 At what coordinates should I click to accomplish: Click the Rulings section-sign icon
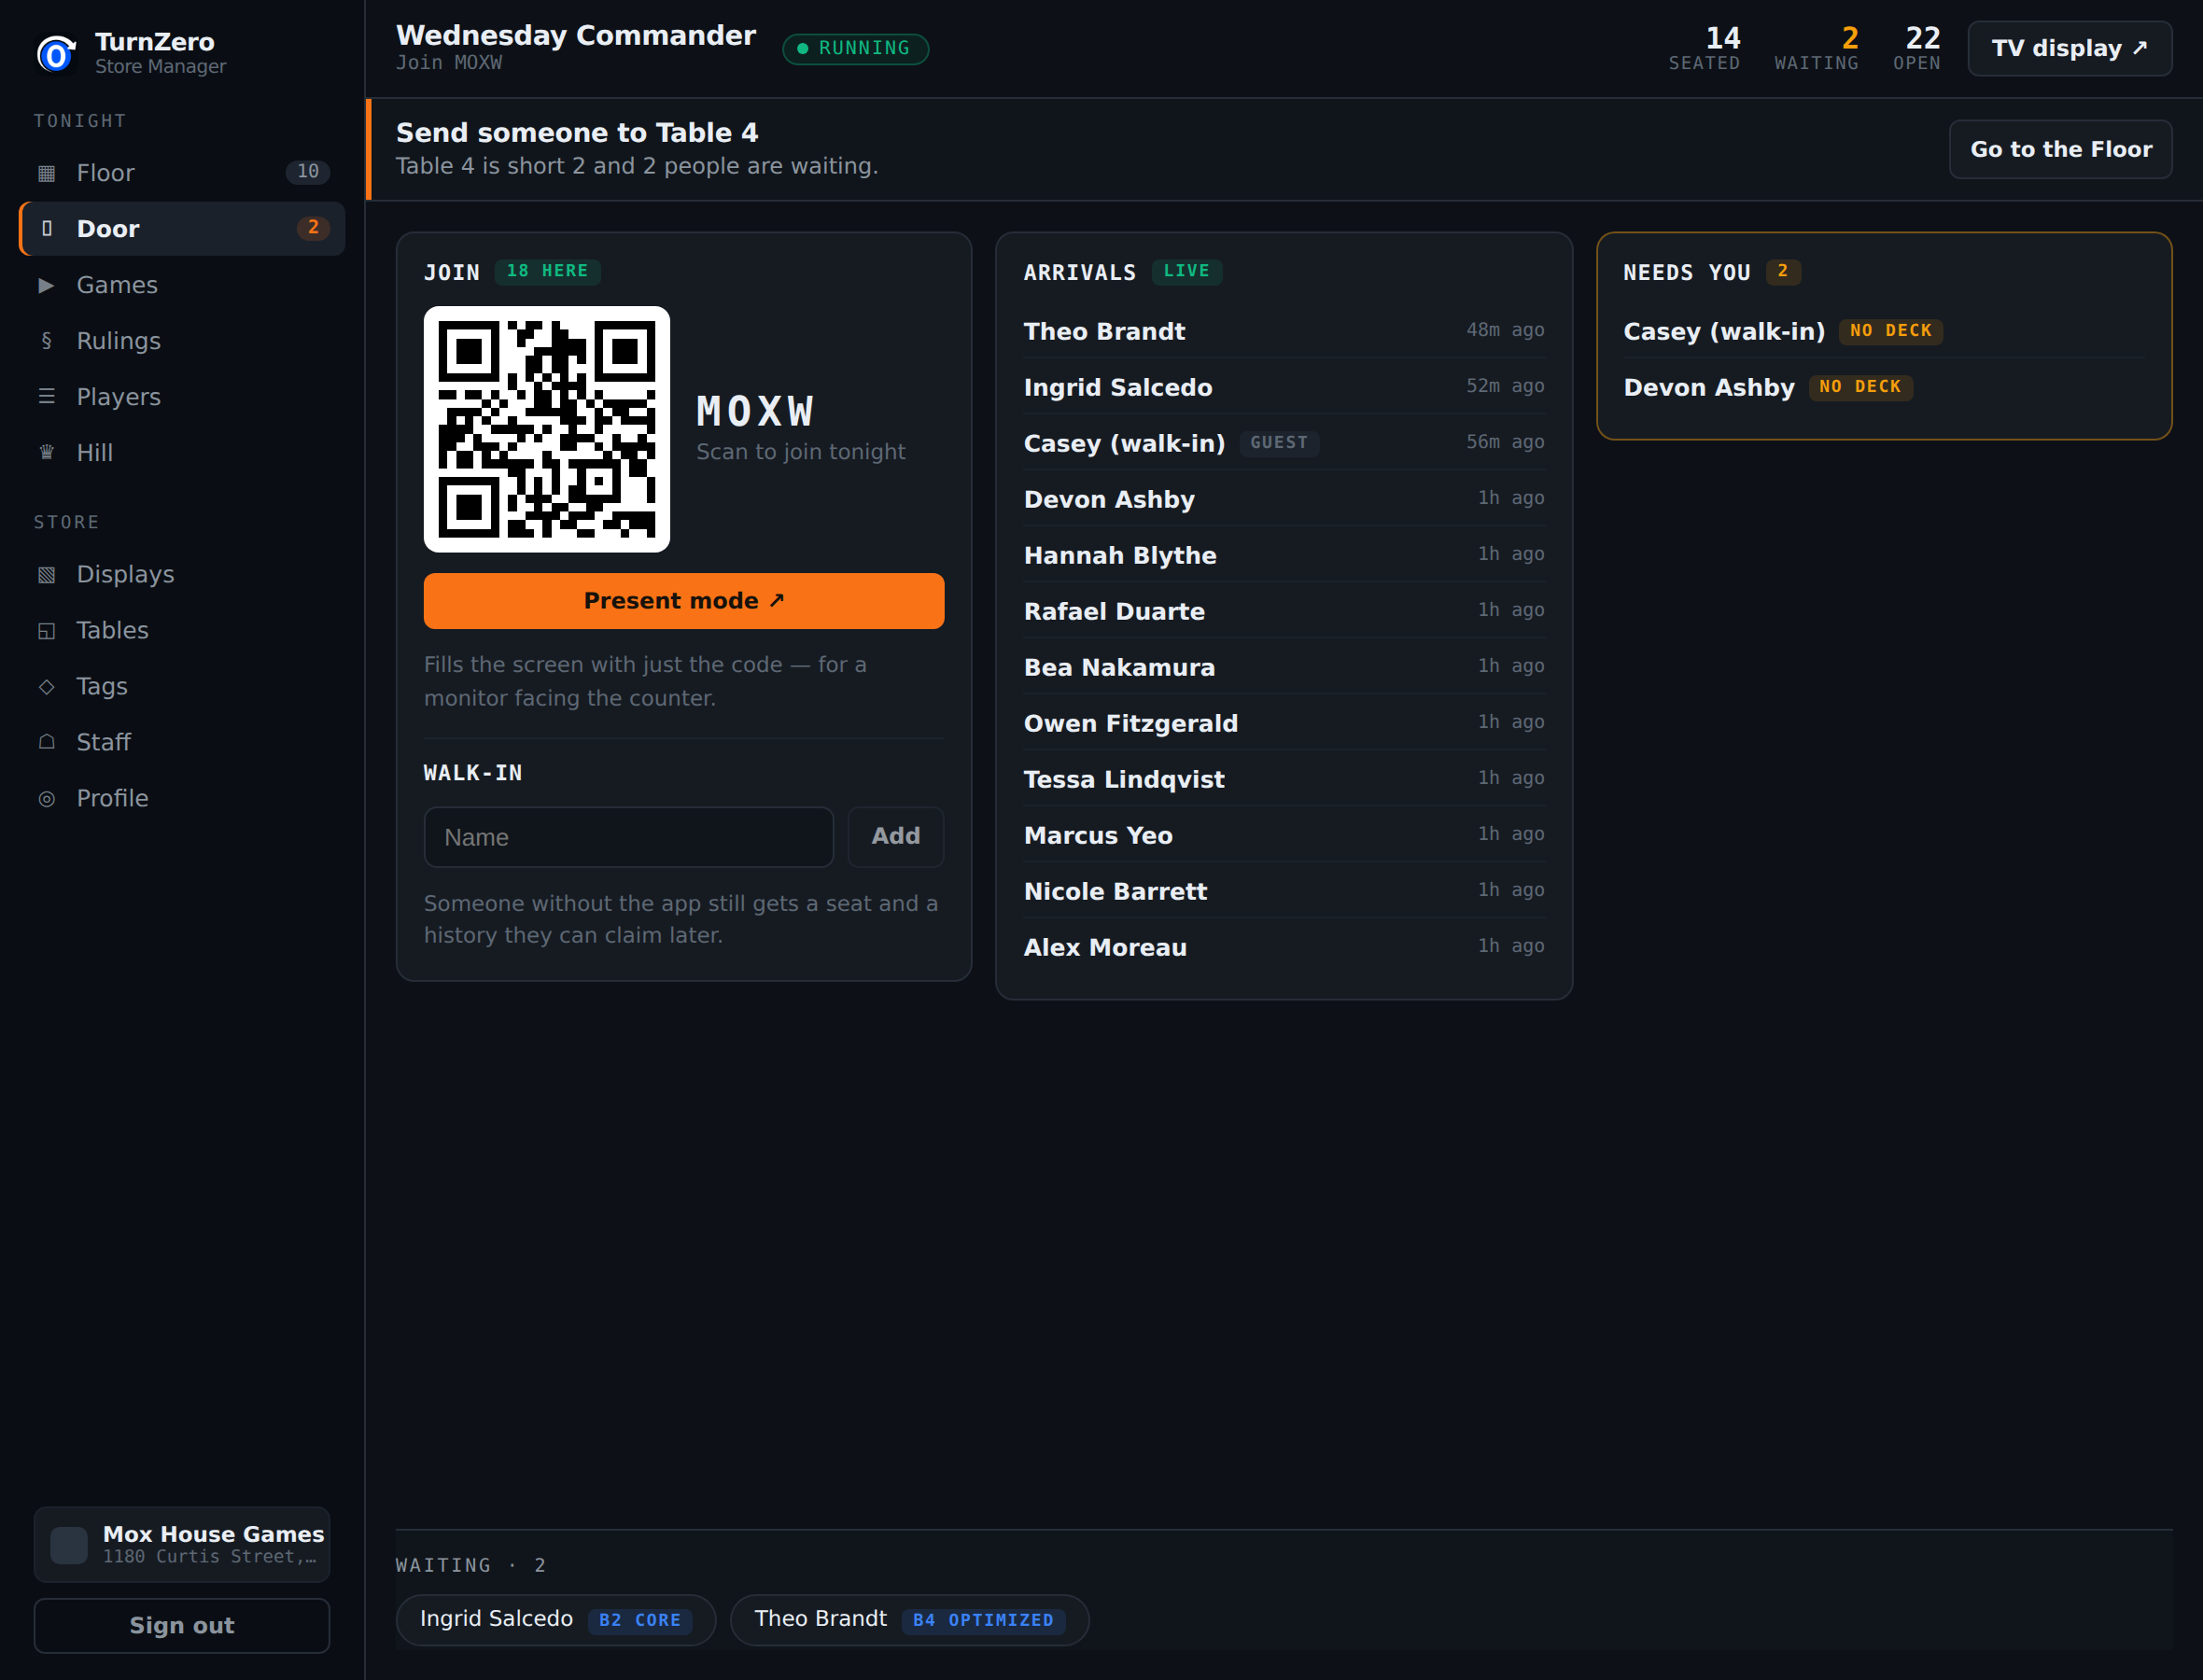pyautogui.click(x=46, y=341)
